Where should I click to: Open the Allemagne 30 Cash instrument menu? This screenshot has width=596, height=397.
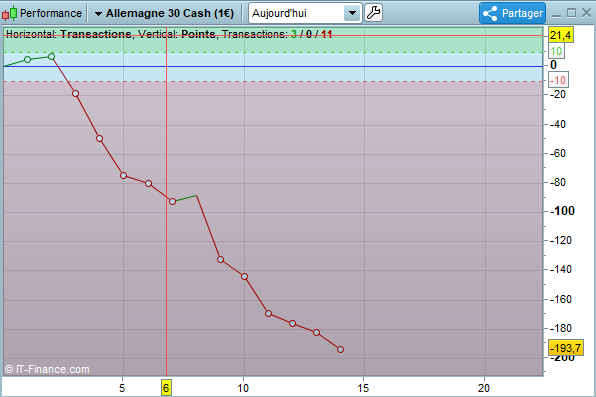(x=164, y=13)
